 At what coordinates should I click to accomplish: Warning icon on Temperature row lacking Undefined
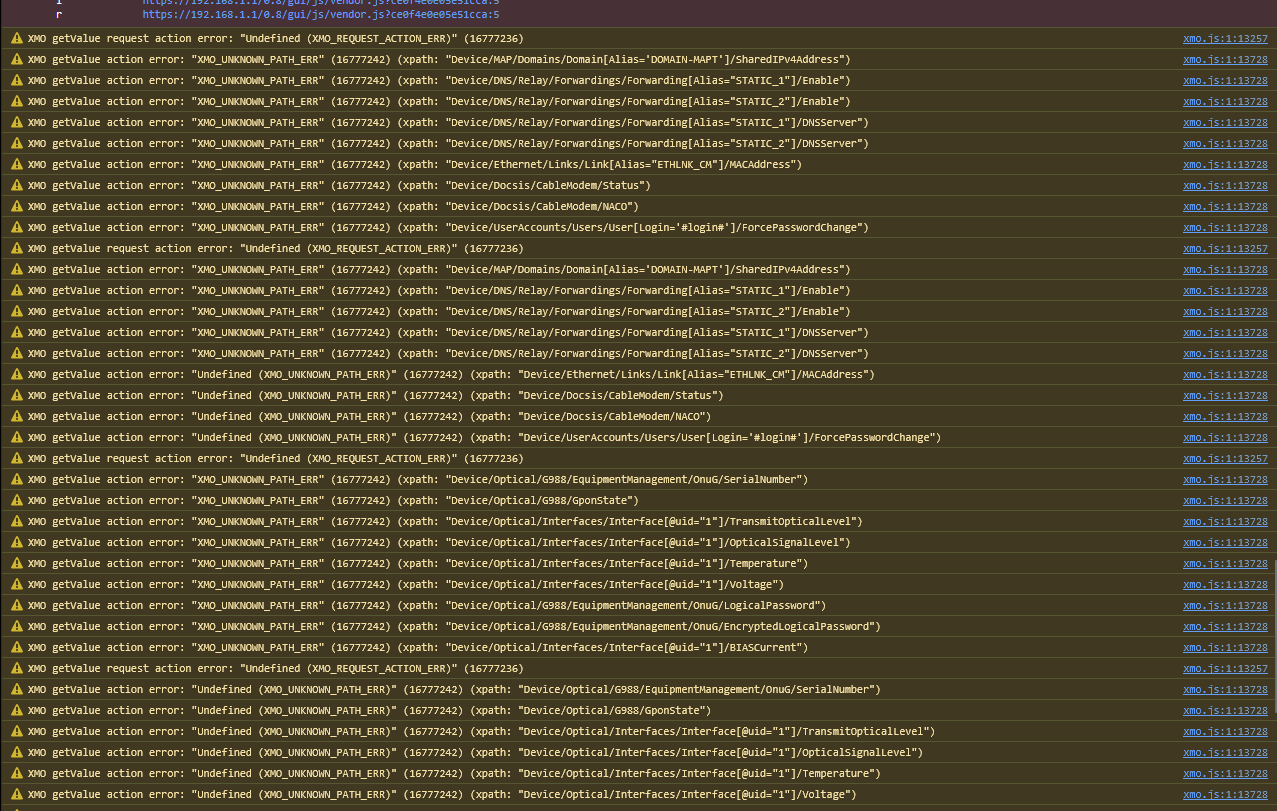(x=16, y=563)
